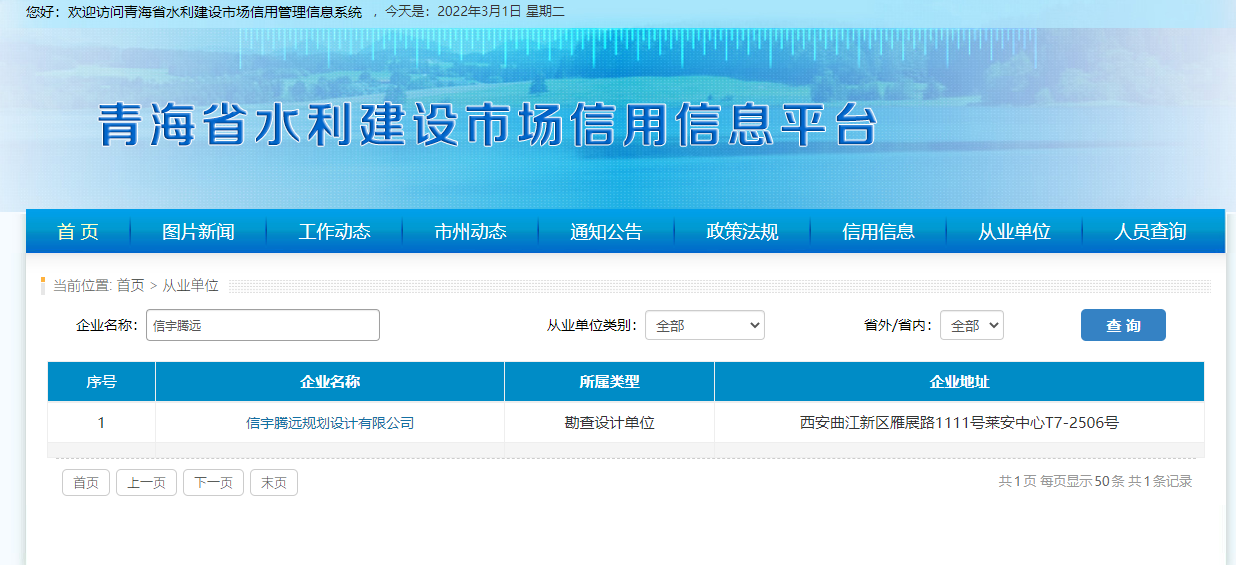Open 市州动态 in the navigation bar

pos(470,232)
